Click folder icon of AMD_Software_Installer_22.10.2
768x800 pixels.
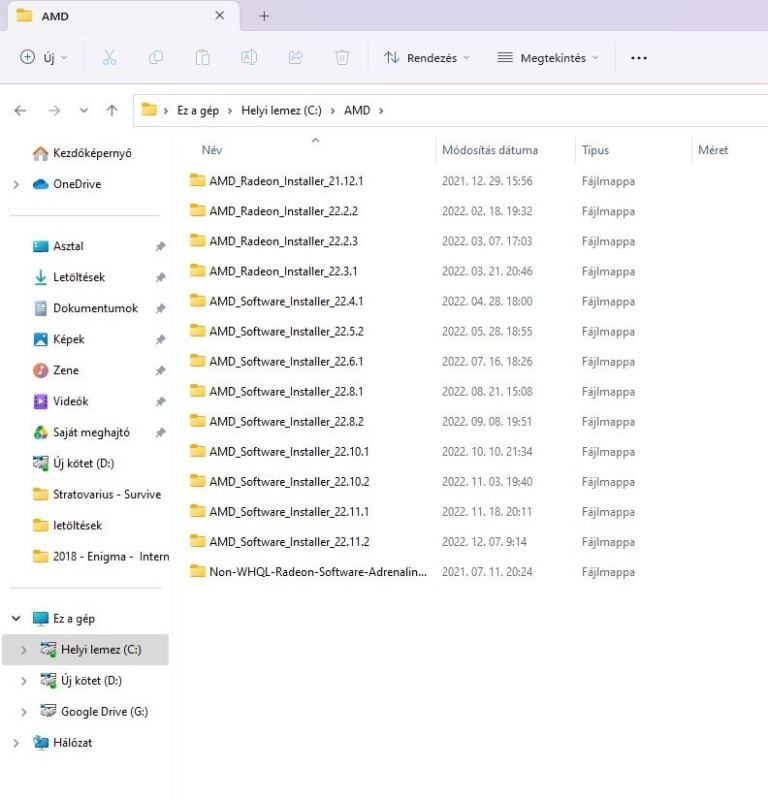click(x=197, y=481)
